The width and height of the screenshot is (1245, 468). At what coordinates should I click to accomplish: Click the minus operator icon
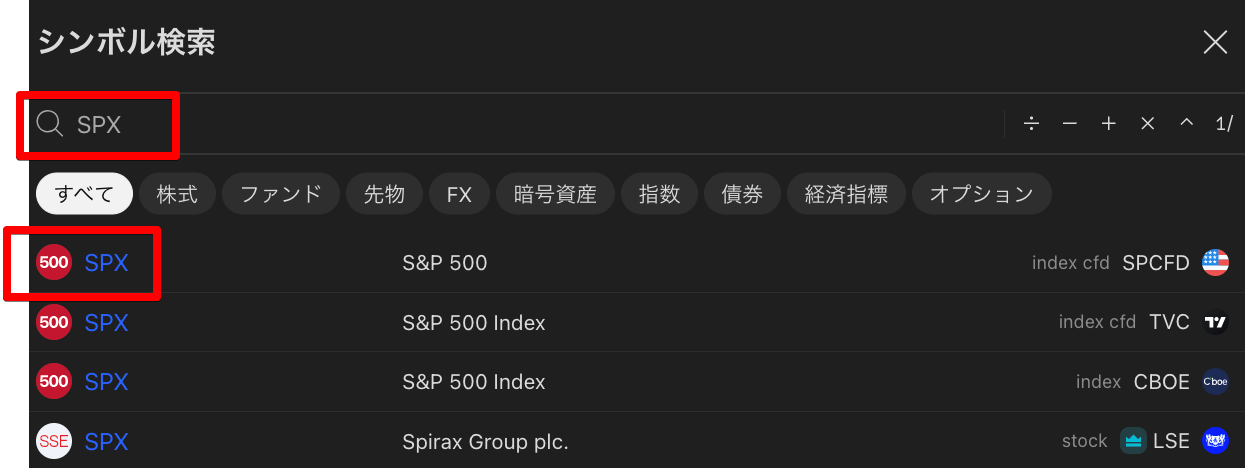(1070, 124)
